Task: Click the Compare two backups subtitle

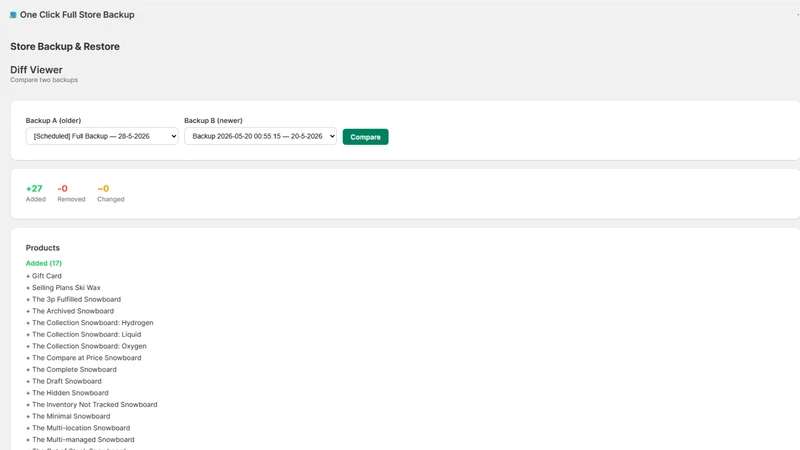Action: (44, 80)
